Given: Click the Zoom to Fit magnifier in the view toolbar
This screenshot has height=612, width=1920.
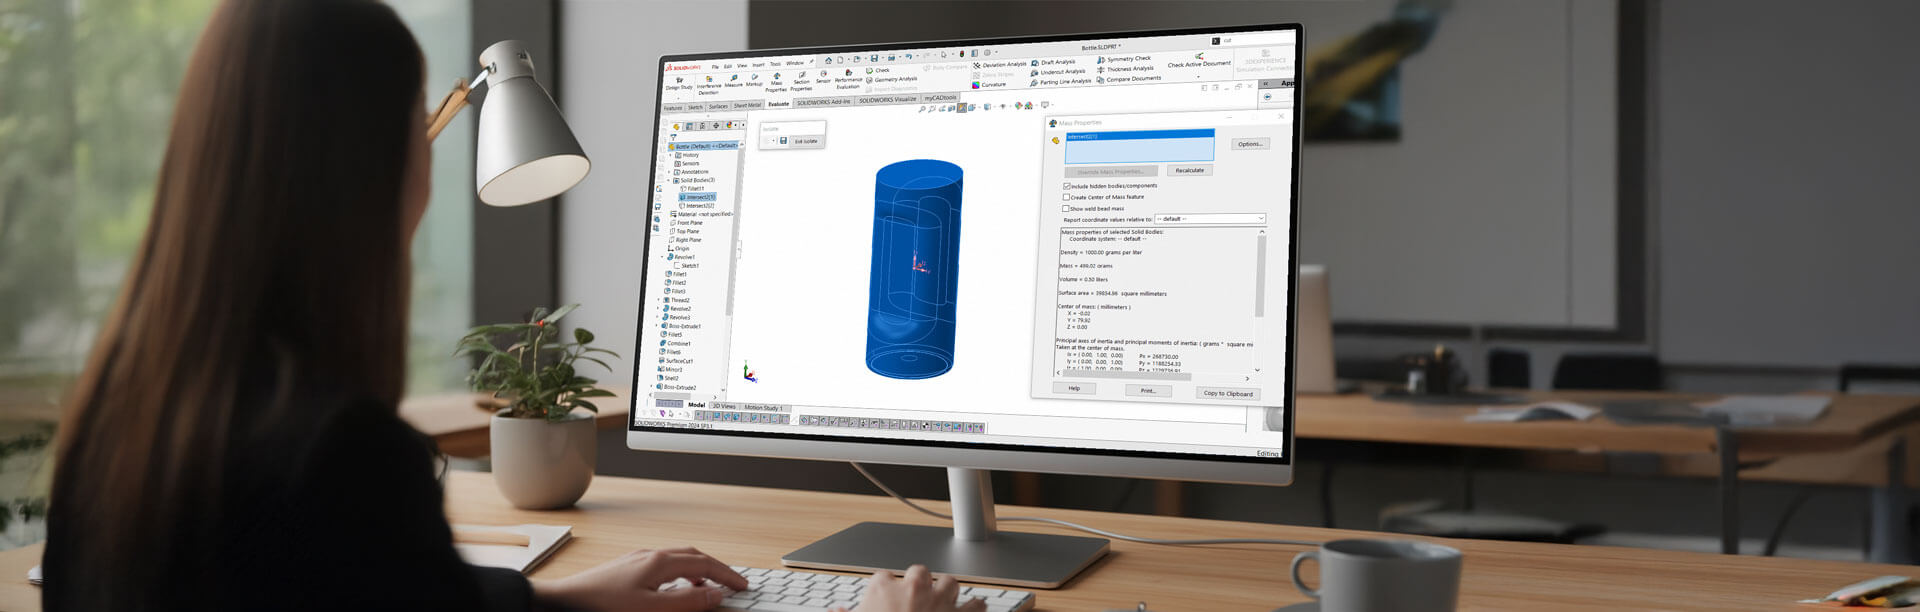Looking at the screenshot, I should 922,108.
